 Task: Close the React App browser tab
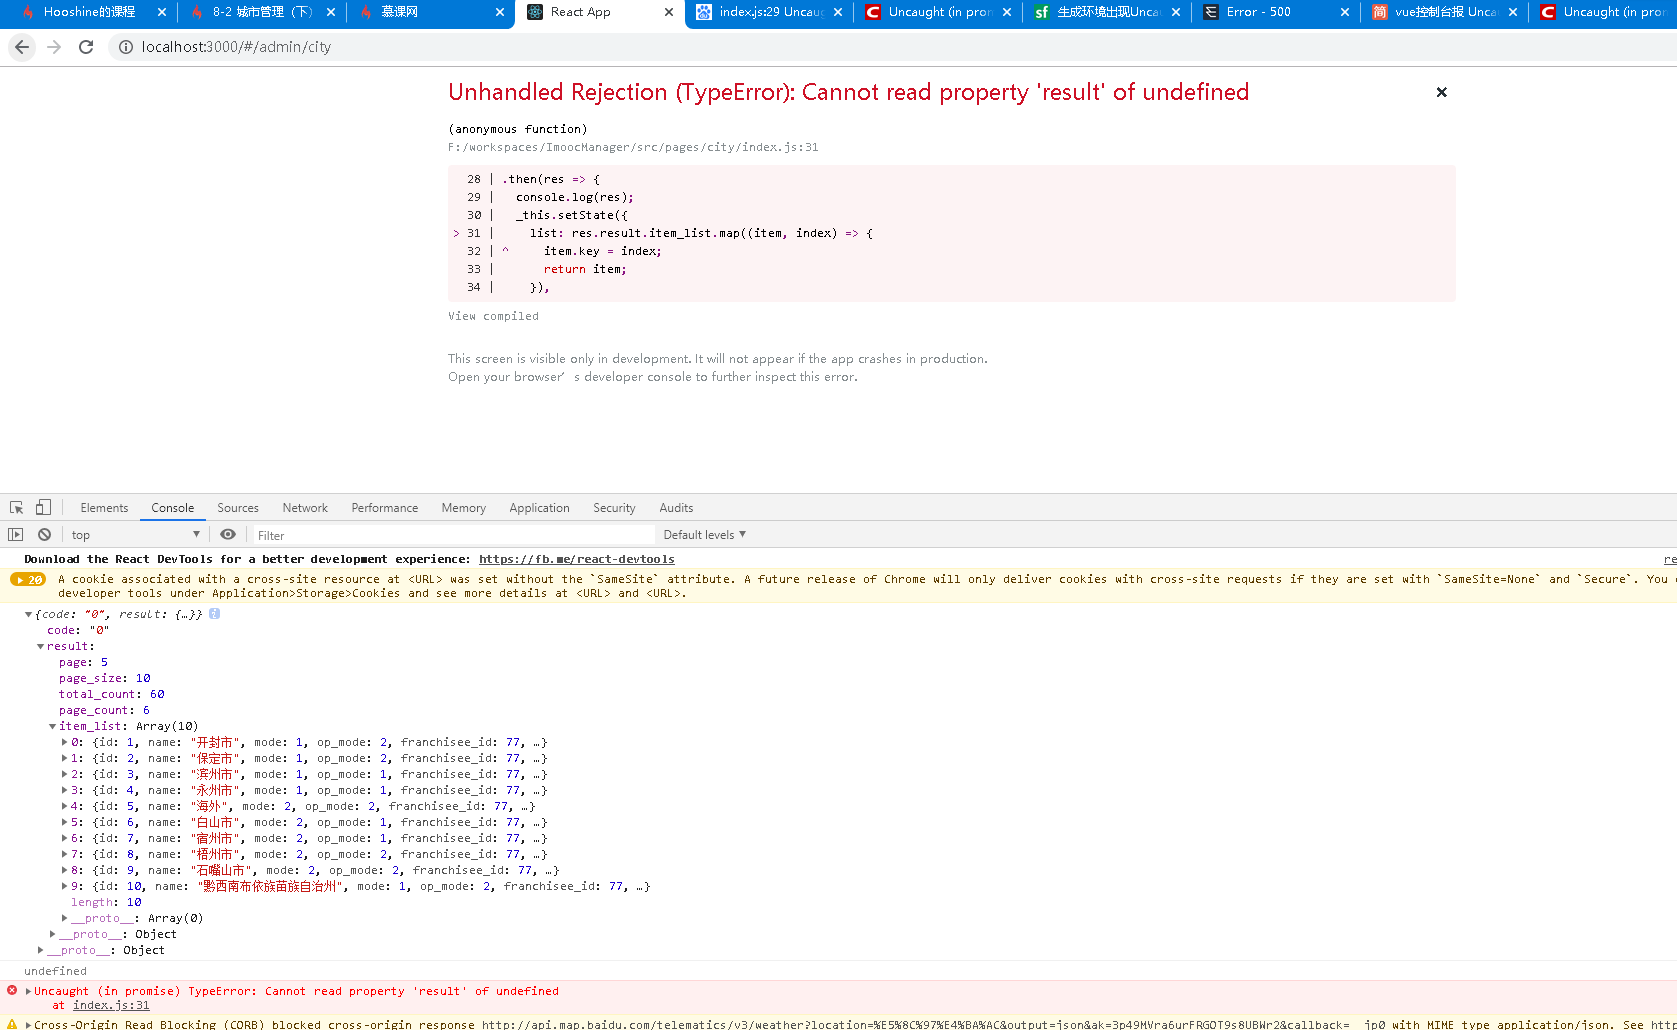coord(669,12)
